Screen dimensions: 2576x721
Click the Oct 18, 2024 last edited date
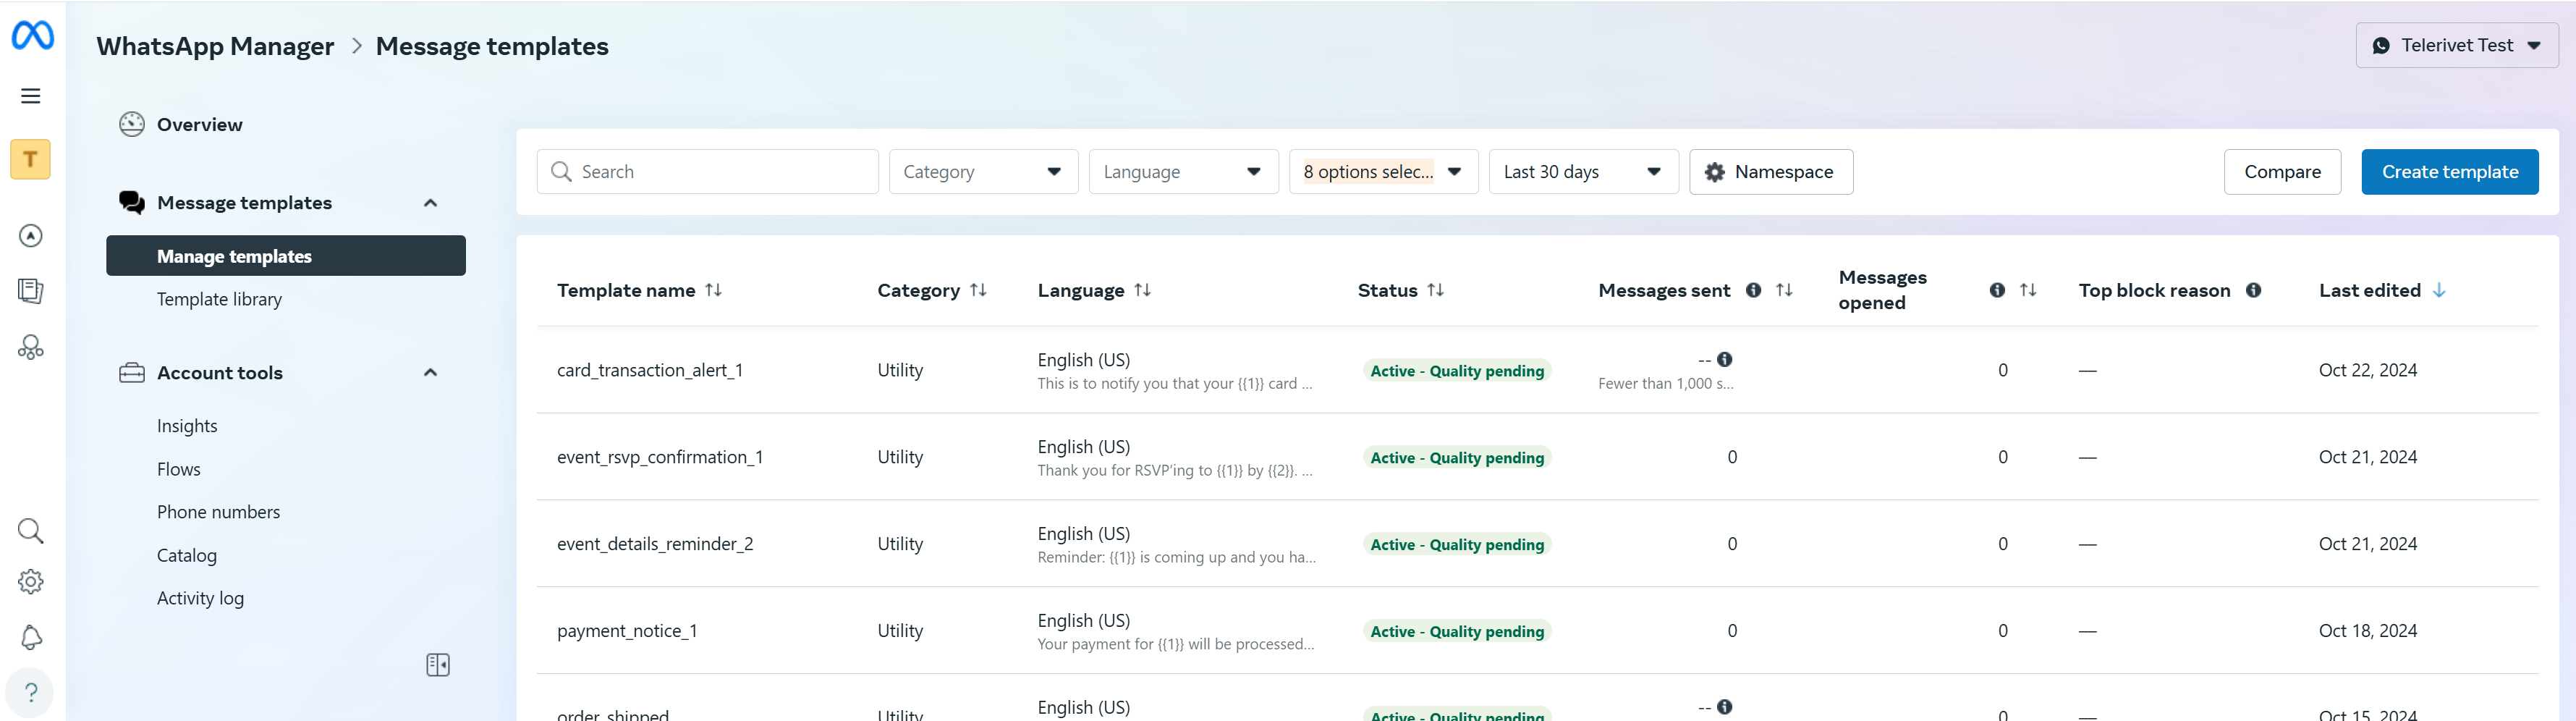[2368, 631]
